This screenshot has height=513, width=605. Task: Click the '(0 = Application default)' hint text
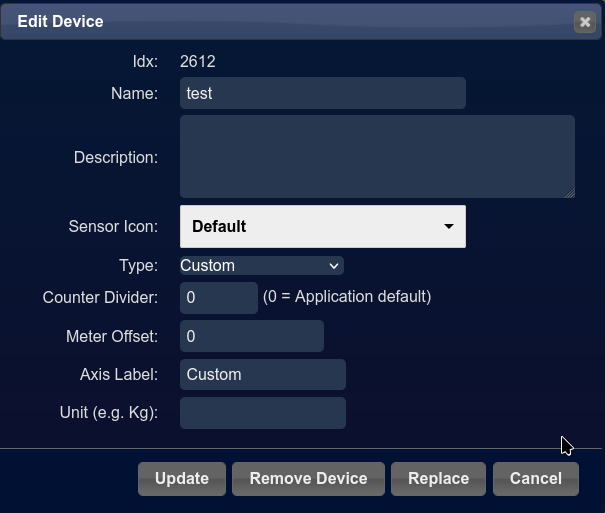(347, 297)
